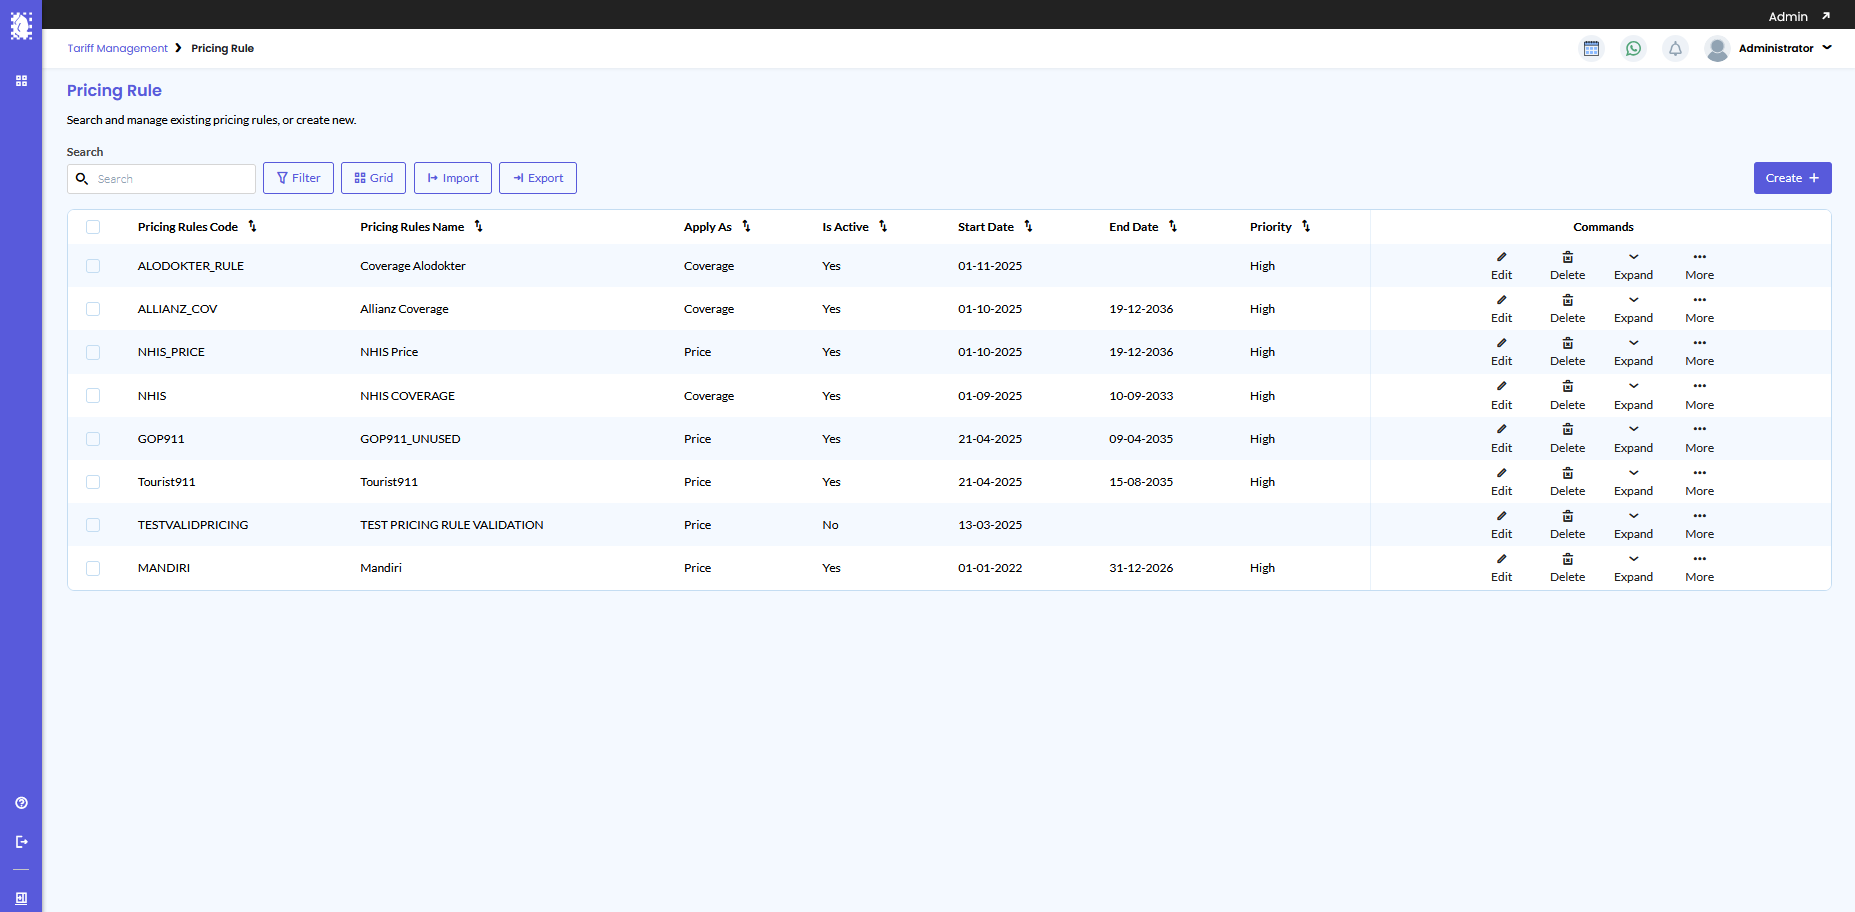Open the building icon at sidebar bottom
Viewport: 1855px width, 912px height.
(21, 898)
